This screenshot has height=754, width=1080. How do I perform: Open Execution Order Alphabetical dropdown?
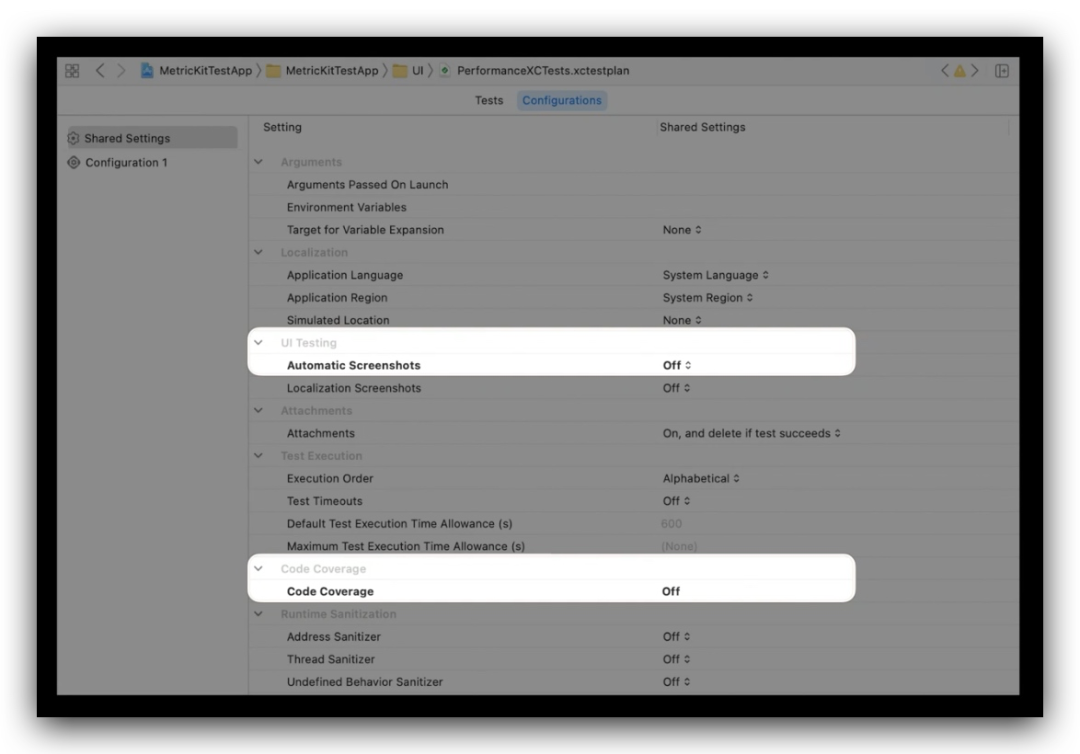tap(701, 479)
